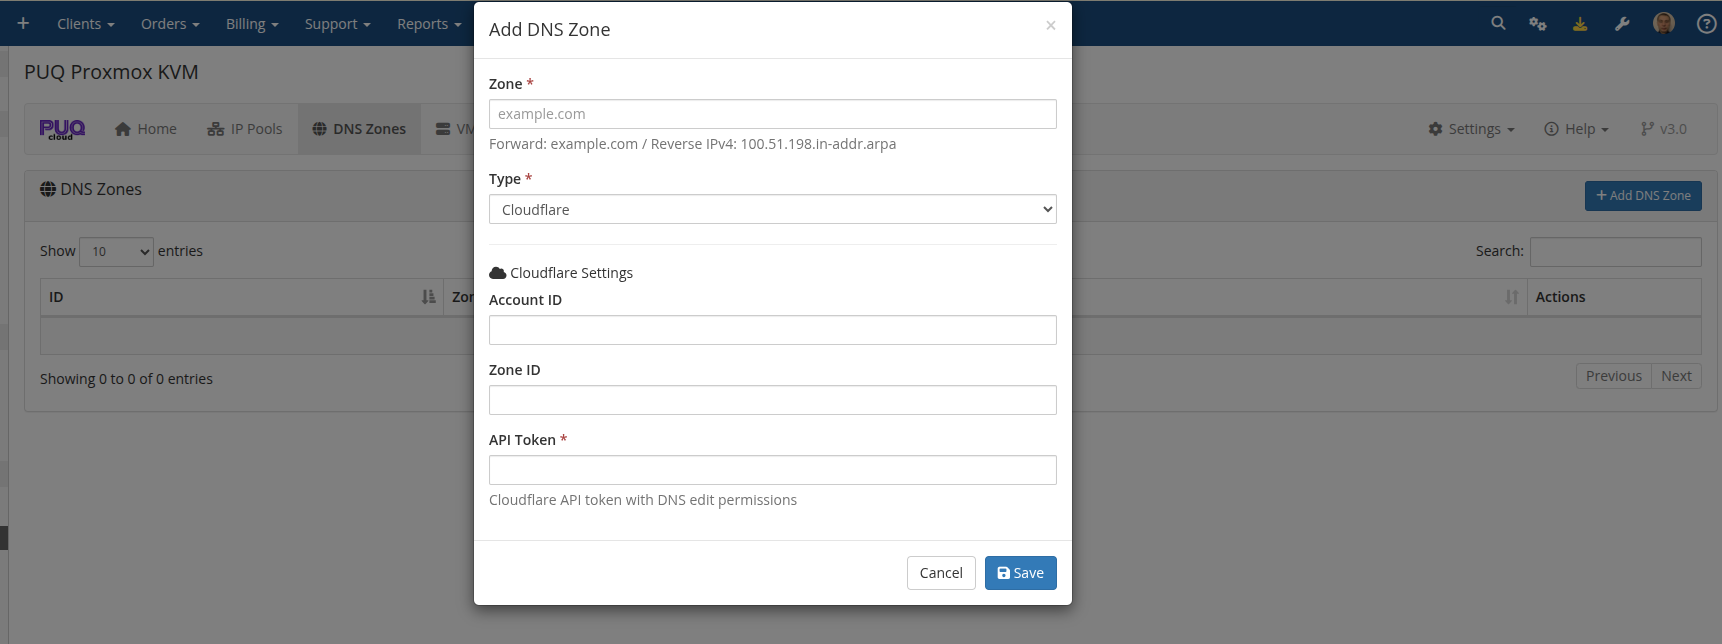
Task: Open the global search icon
Action: pyautogui.click(x=1497, y=22)
